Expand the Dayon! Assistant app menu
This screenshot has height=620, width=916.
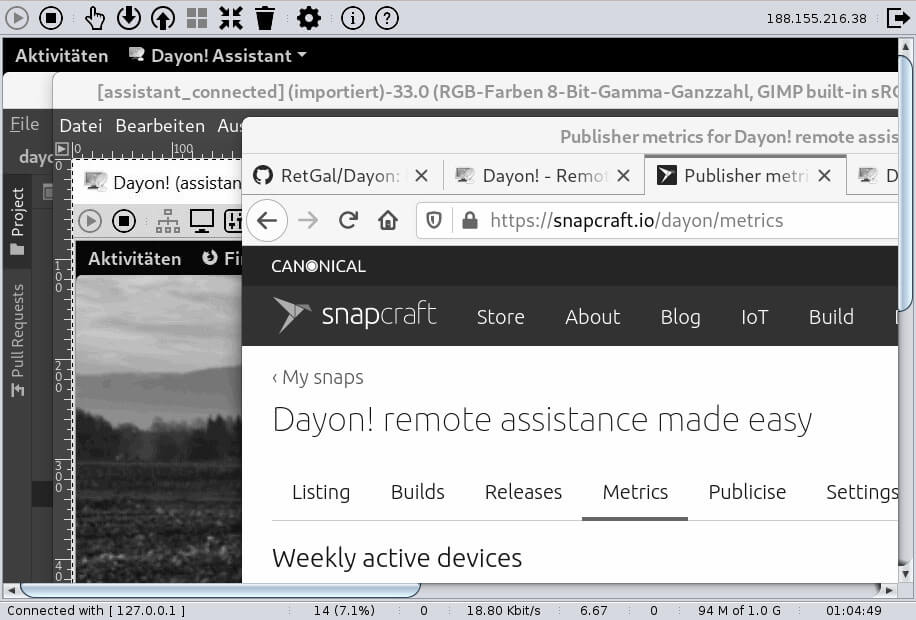pos(218,56)
